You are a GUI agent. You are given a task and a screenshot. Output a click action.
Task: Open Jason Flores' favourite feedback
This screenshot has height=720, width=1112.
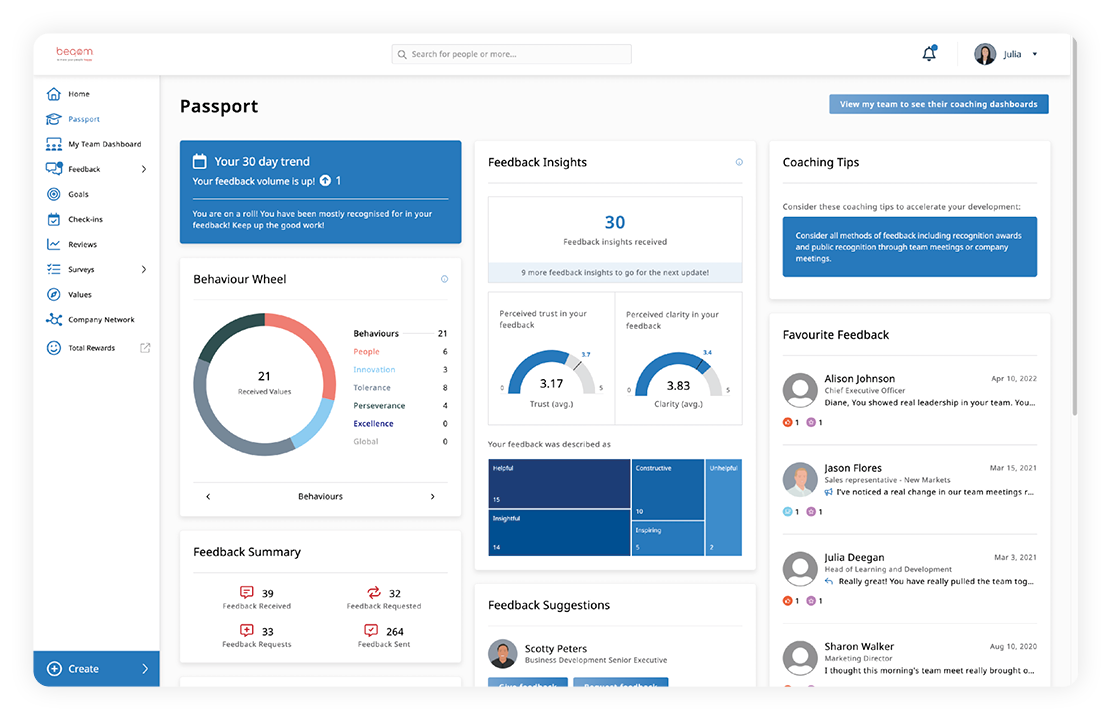point(909,489)
